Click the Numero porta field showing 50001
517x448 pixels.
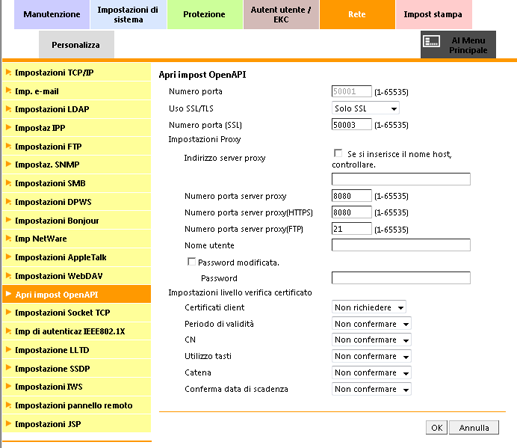click(x=351, y=91)
